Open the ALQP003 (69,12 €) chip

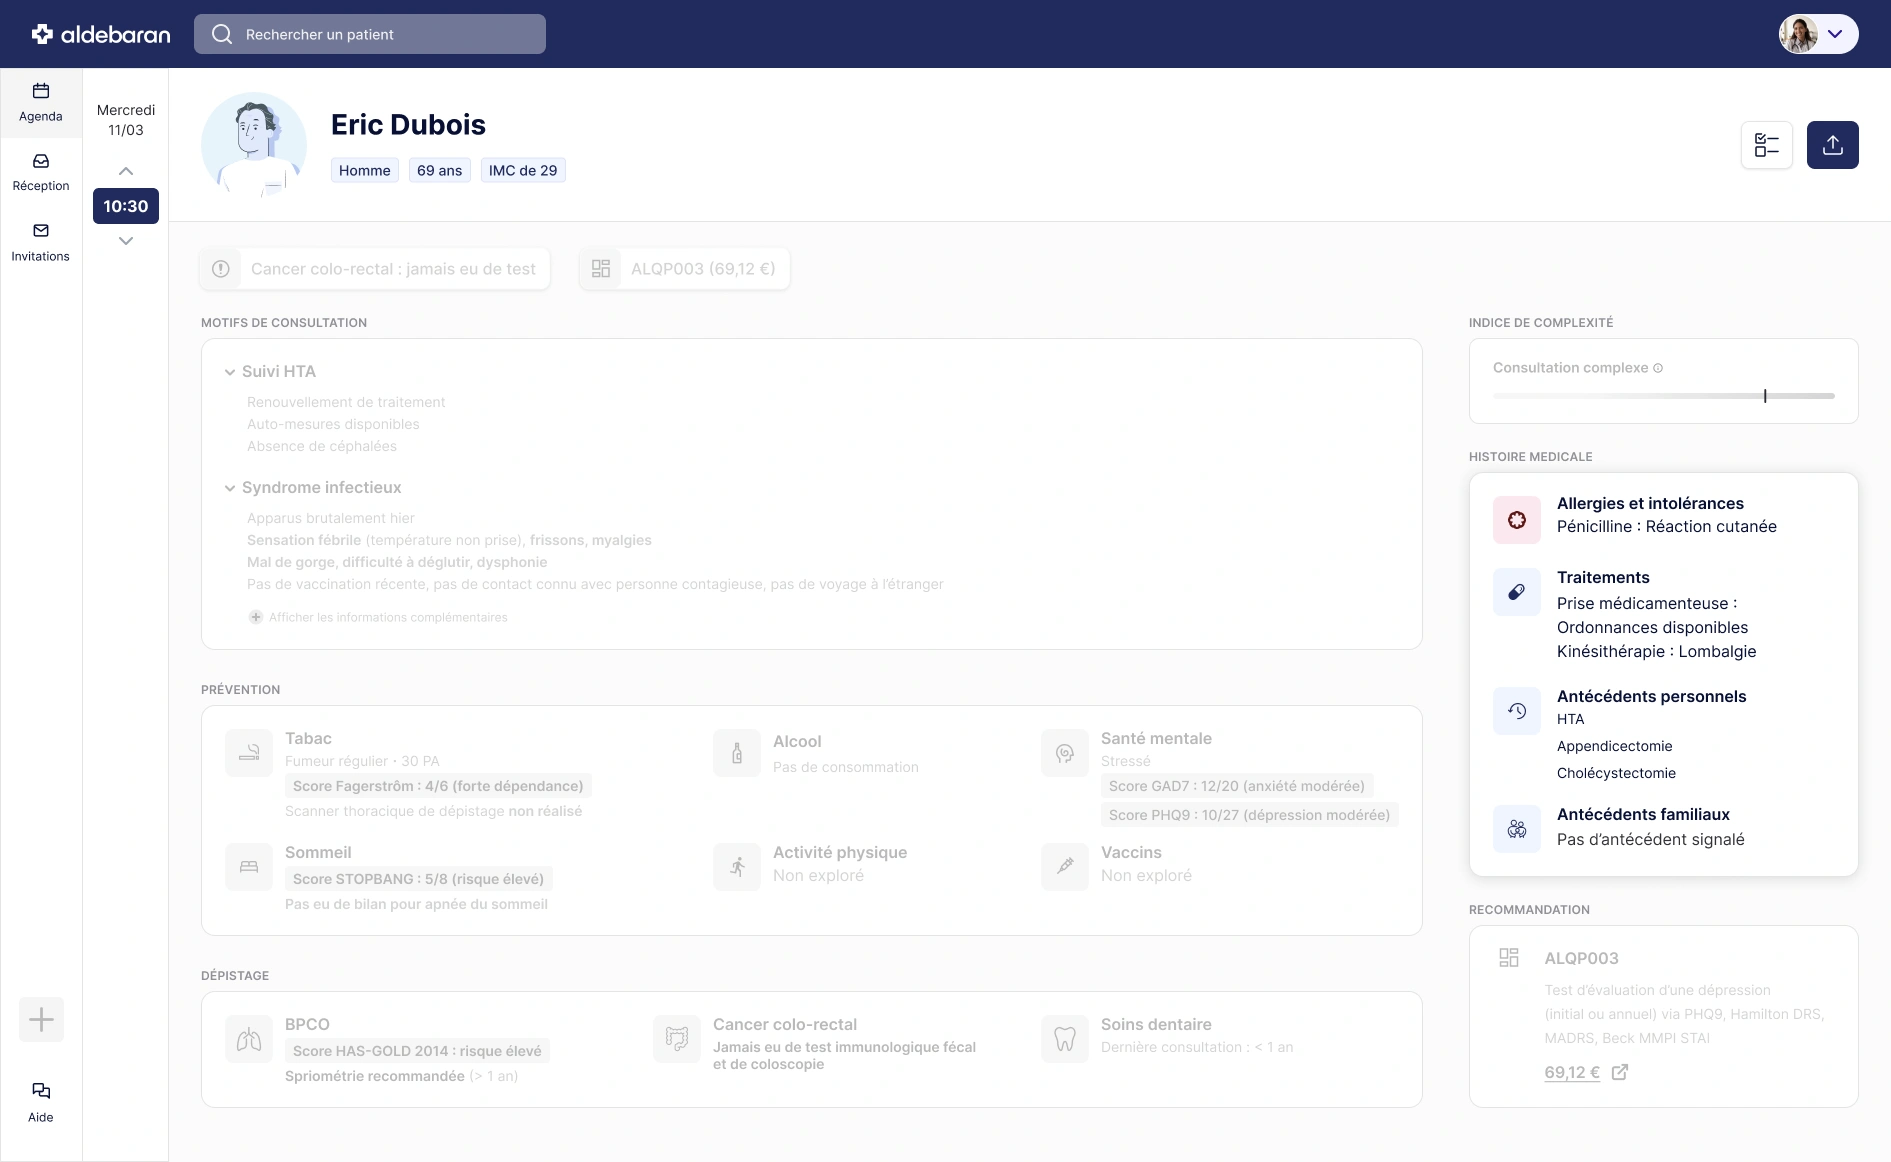click(x=685, y=269)
